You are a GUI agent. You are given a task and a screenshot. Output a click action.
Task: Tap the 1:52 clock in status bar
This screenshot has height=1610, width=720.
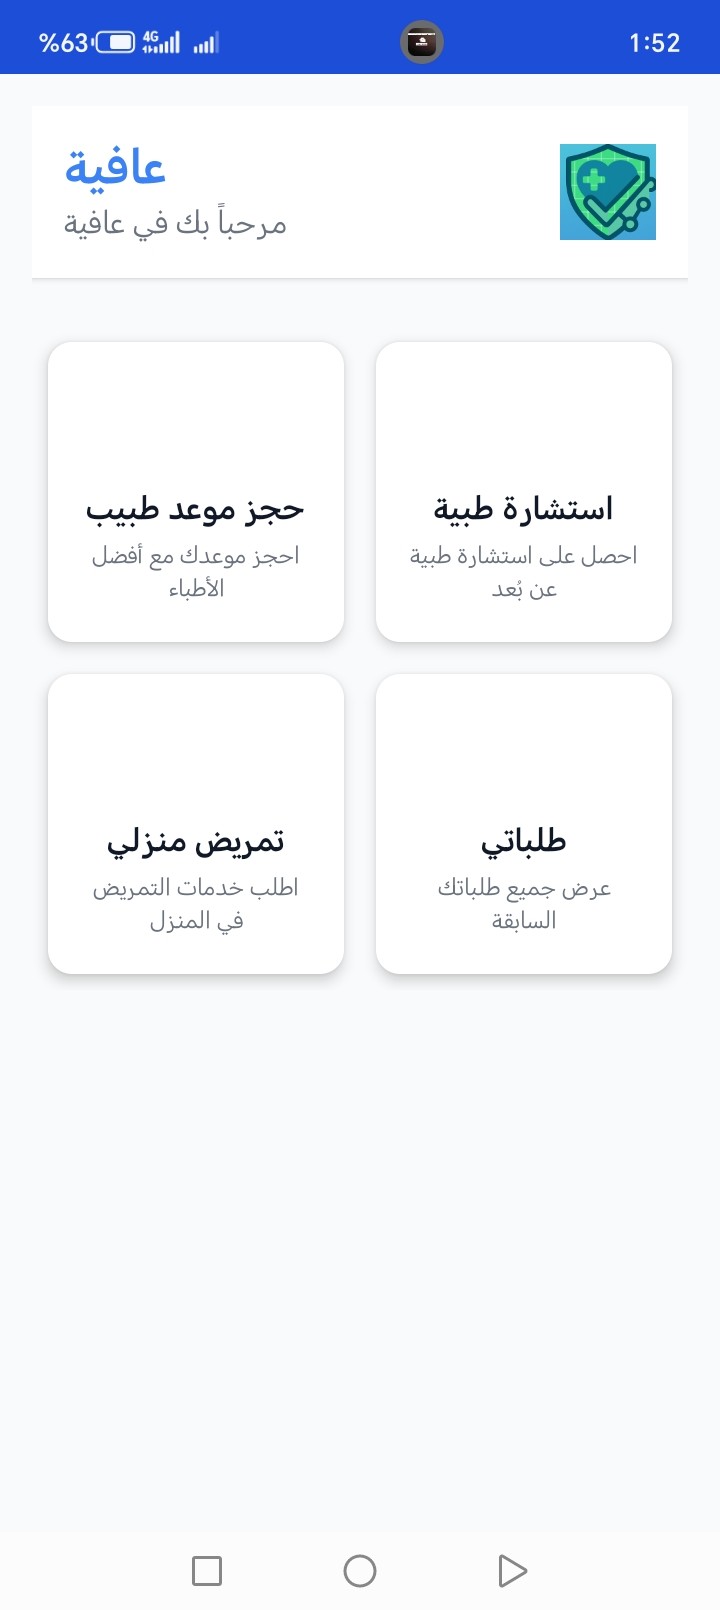pyautogui.click(x=654, y=43)
